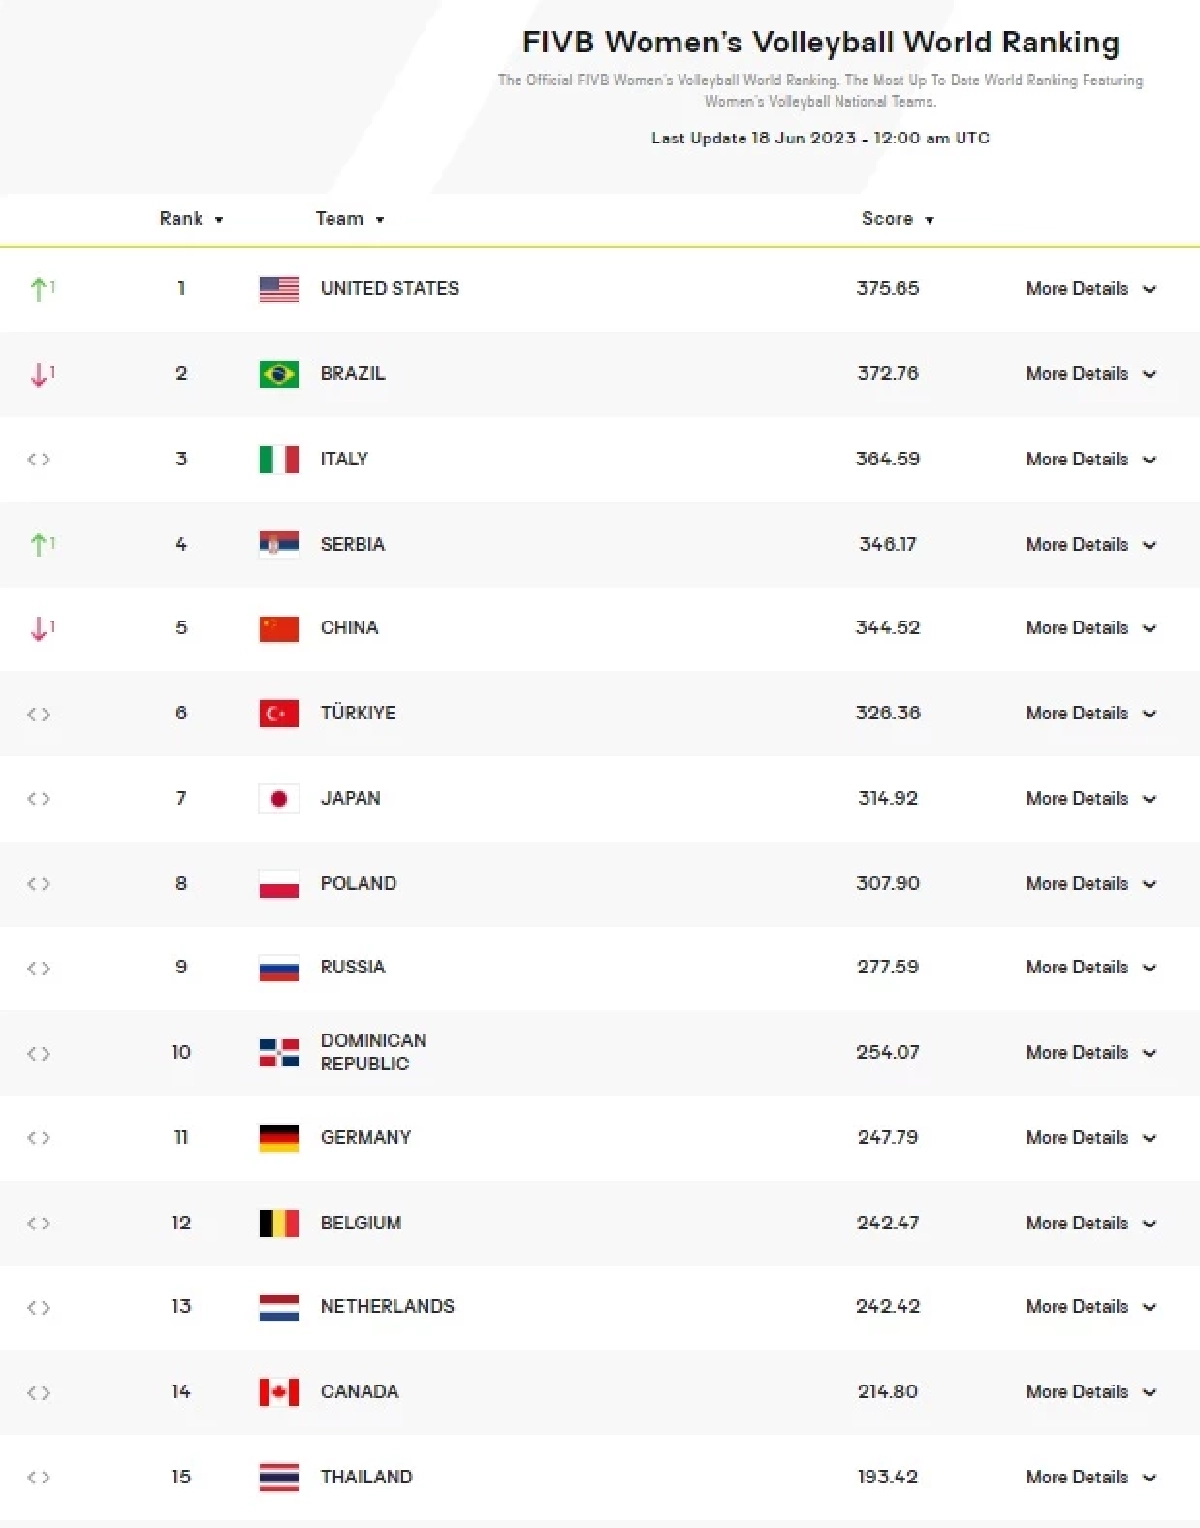Click the United States flag icon

(279, 289)
